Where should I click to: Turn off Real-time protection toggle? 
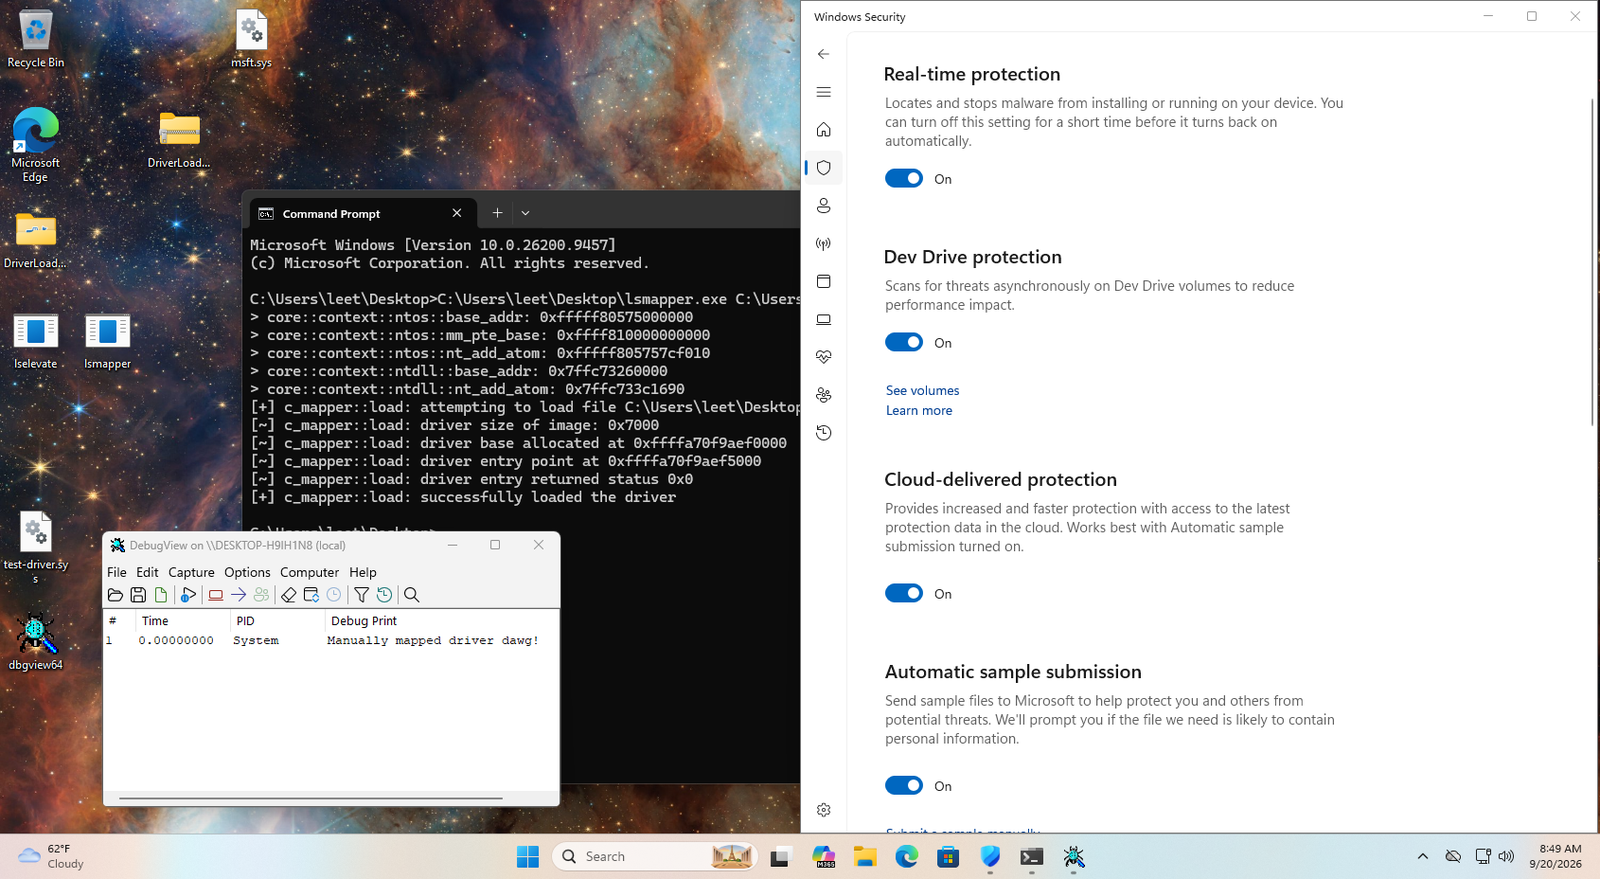[904, 179]
